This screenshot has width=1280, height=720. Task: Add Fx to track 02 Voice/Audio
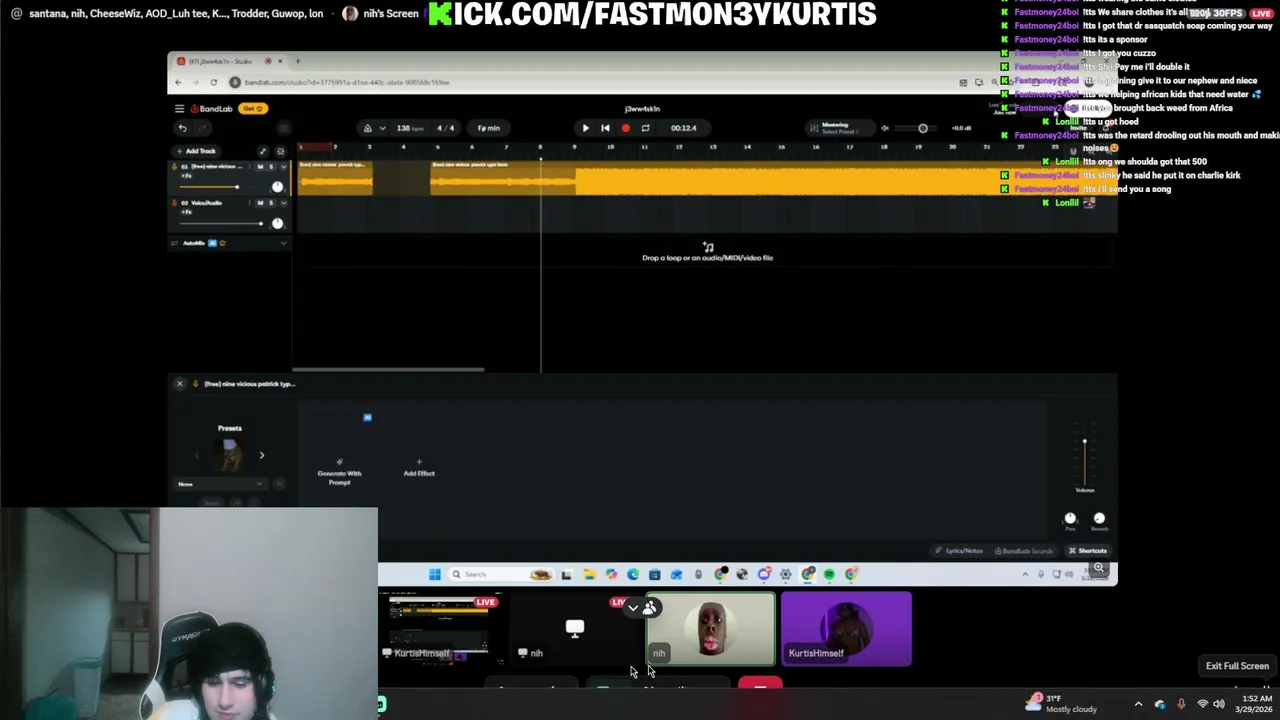[186, 212]
